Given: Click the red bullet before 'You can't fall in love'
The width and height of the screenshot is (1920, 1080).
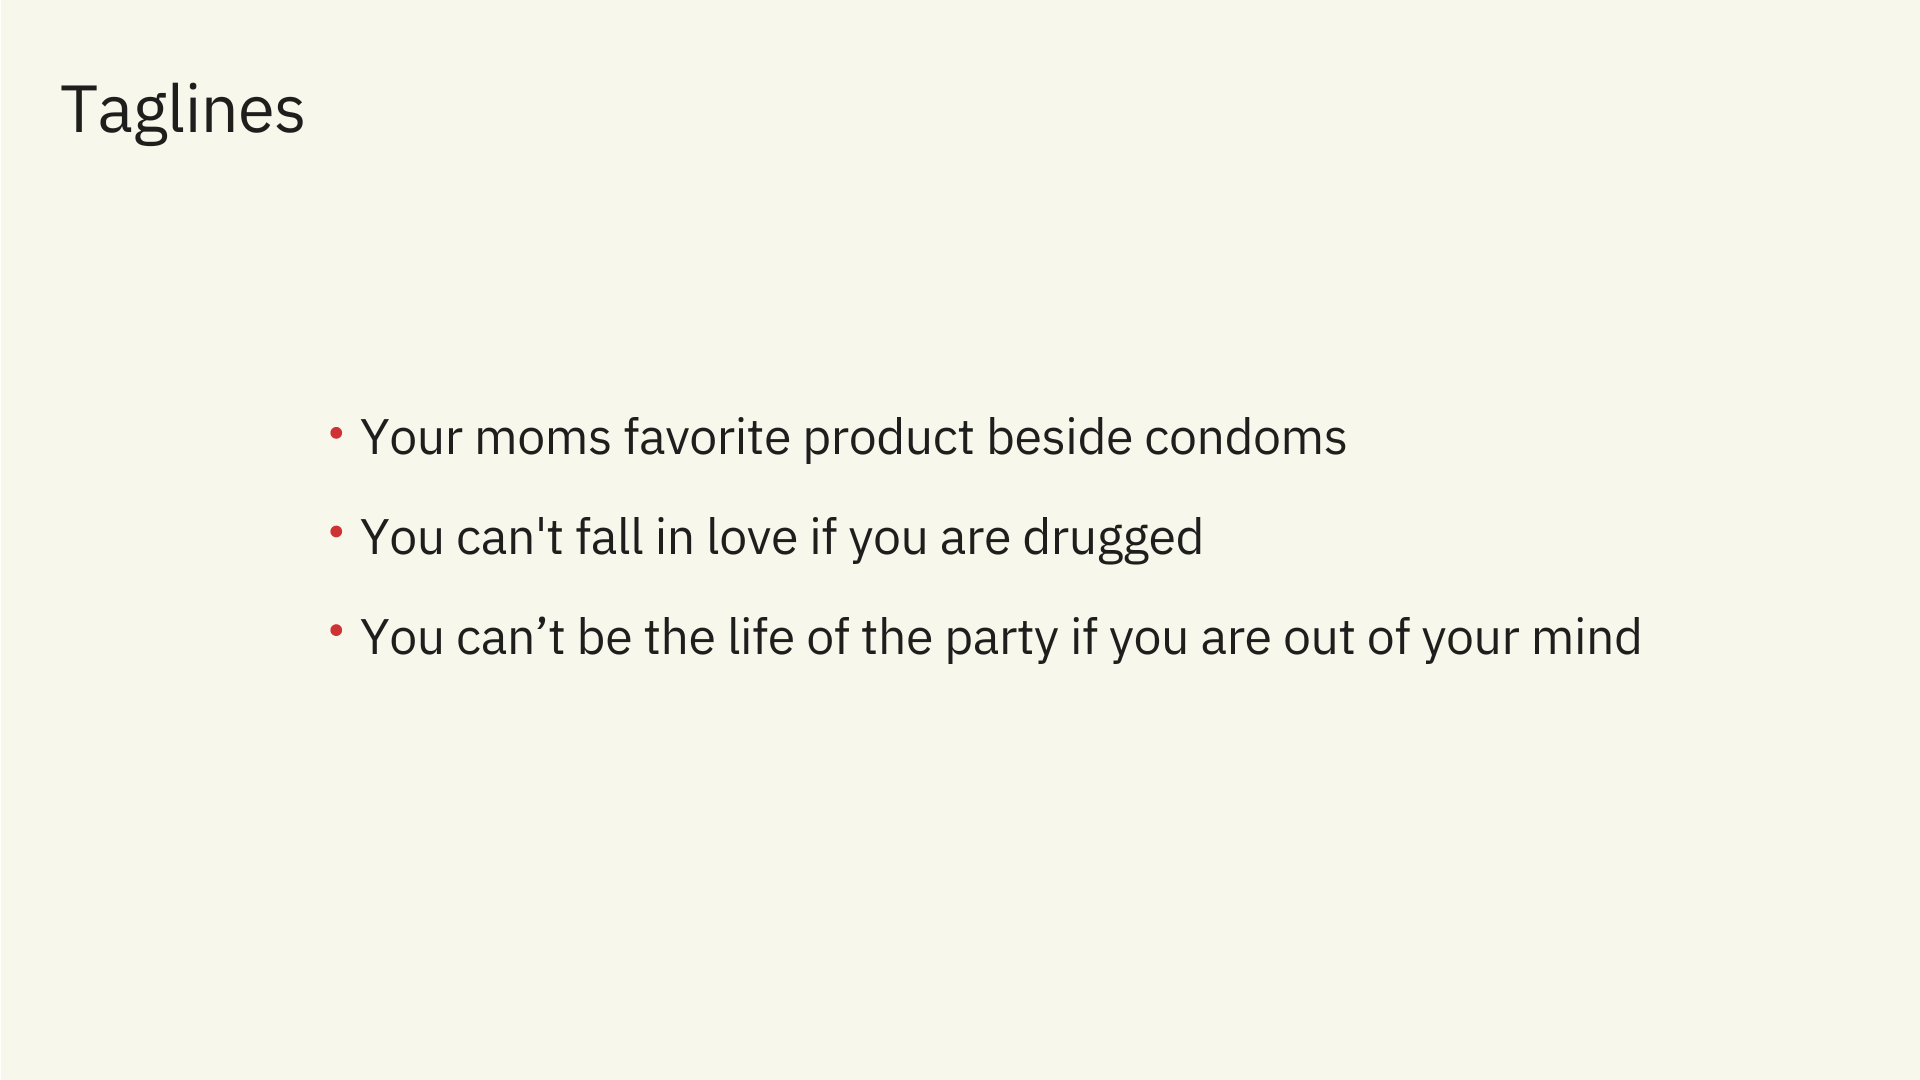Looking at the screenshot, I should pos(337,533).
